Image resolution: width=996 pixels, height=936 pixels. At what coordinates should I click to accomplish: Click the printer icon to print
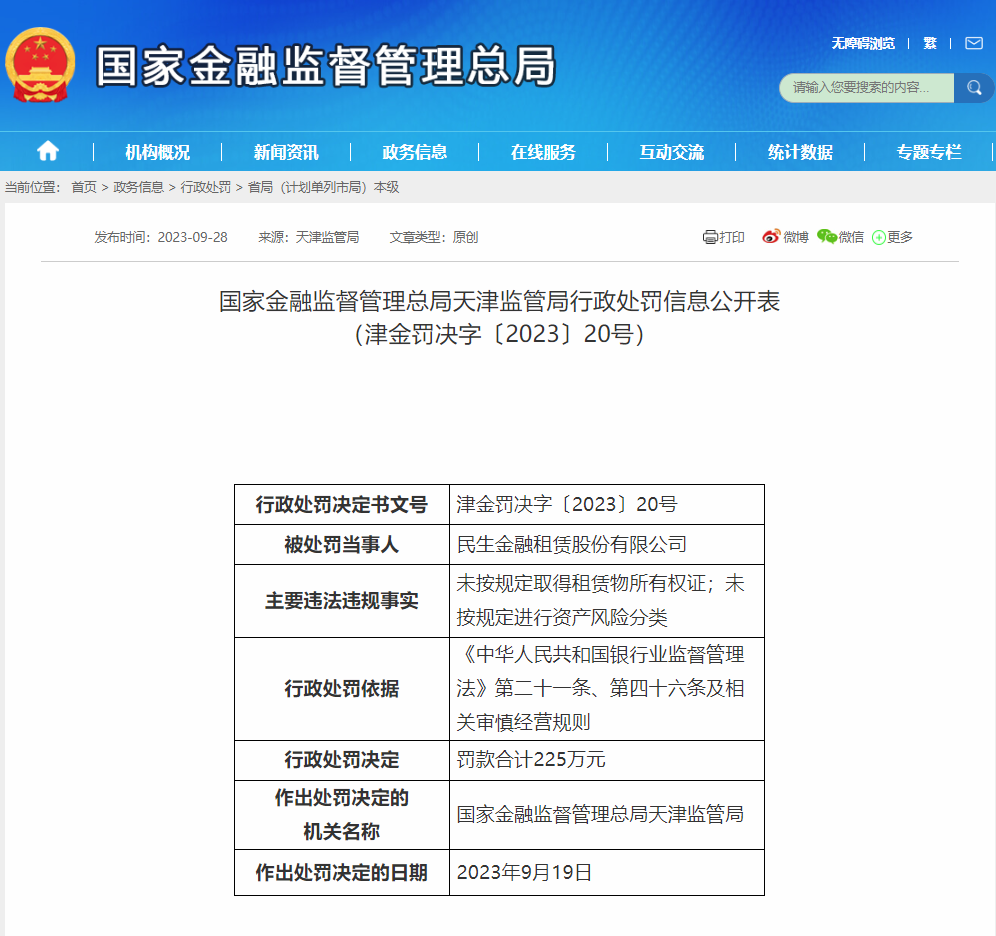tap(710, 237)
